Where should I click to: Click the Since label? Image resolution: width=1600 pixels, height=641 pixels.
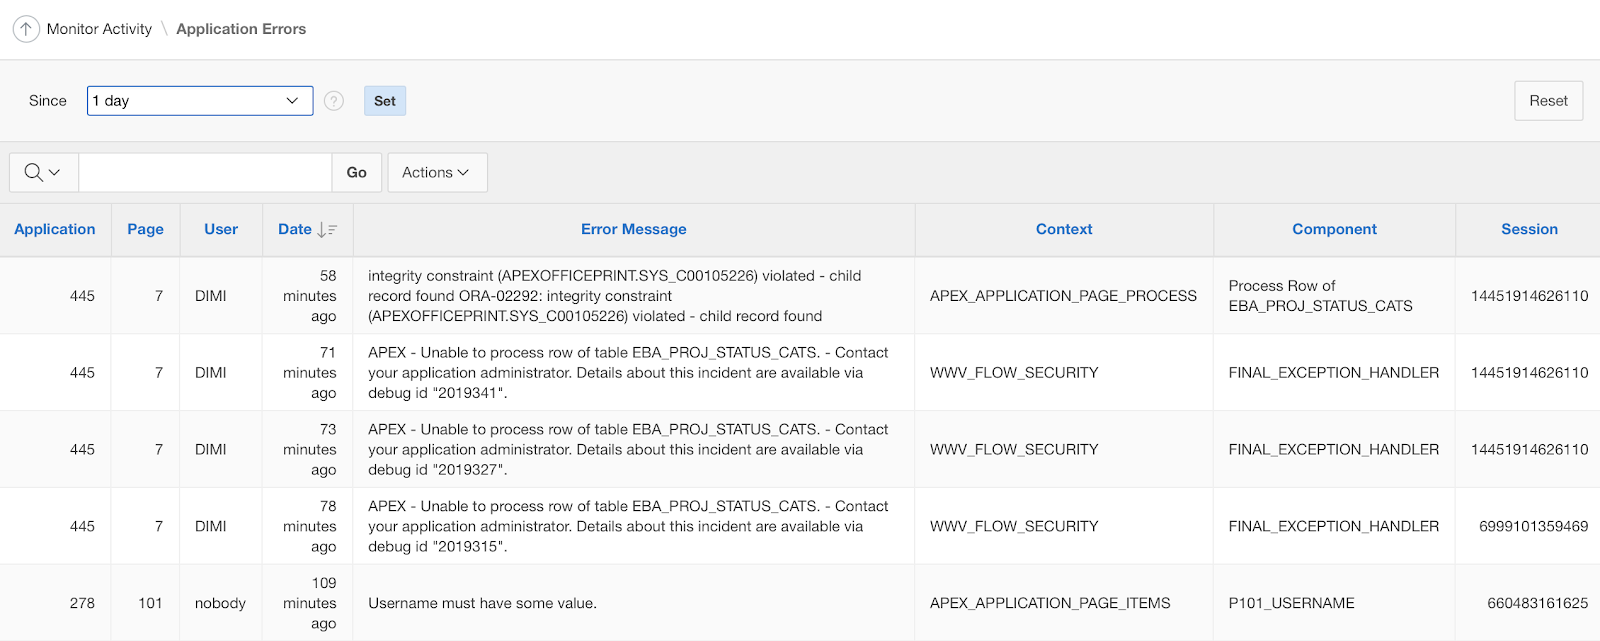(x=48, y=101)
